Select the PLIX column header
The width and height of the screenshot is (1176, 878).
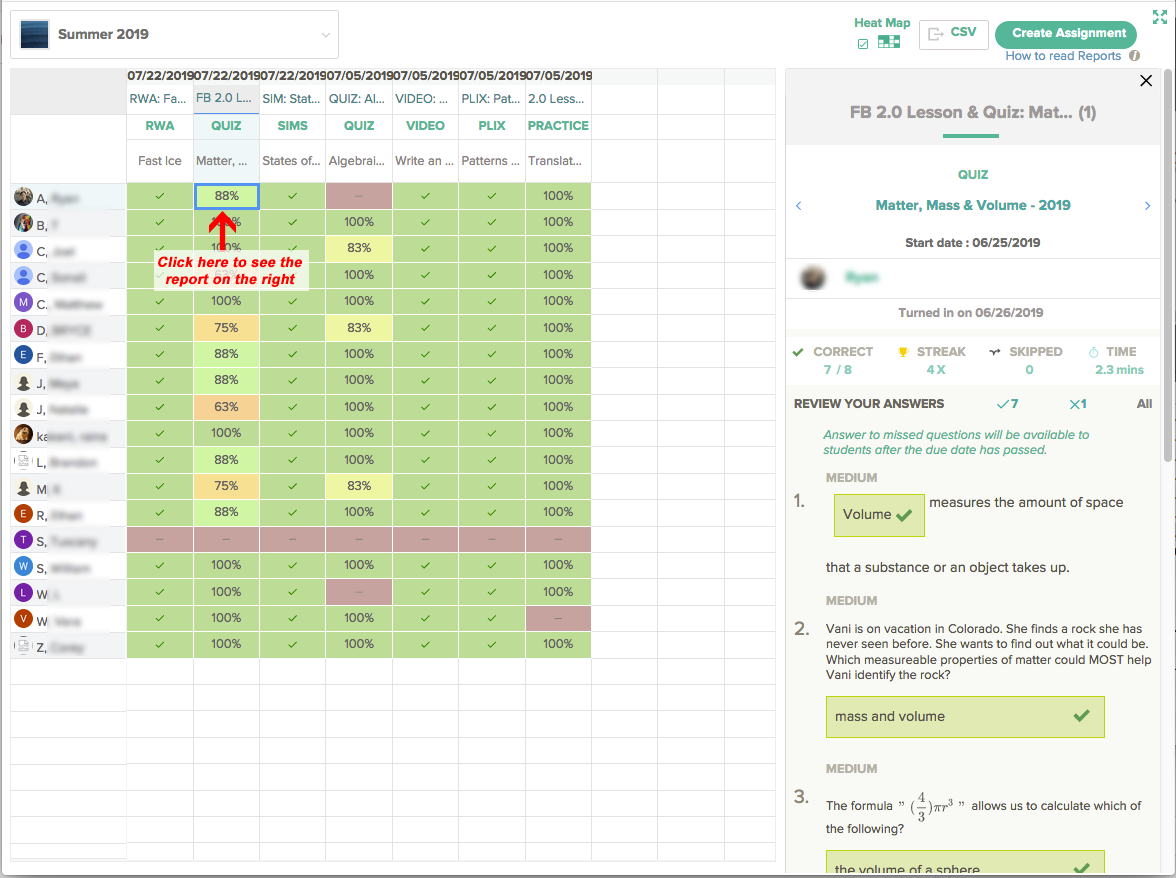pyautogui.click(x=492, y=126)
